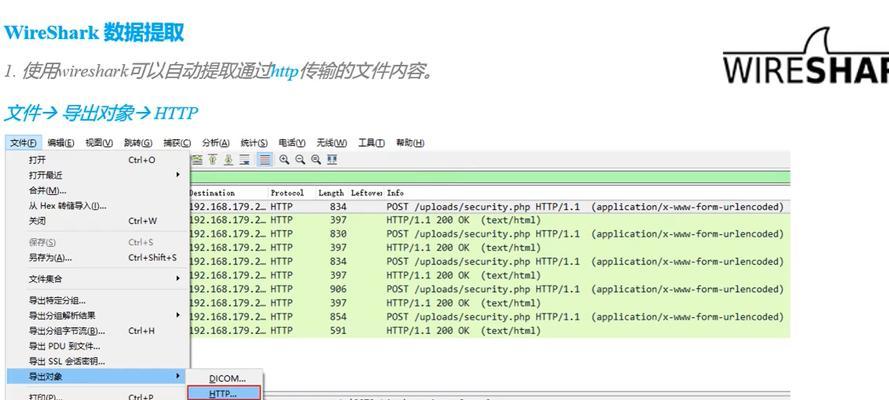Select 导出 SSL 会话密钥... entry
889x400 pixels.
tap(98, 361)
